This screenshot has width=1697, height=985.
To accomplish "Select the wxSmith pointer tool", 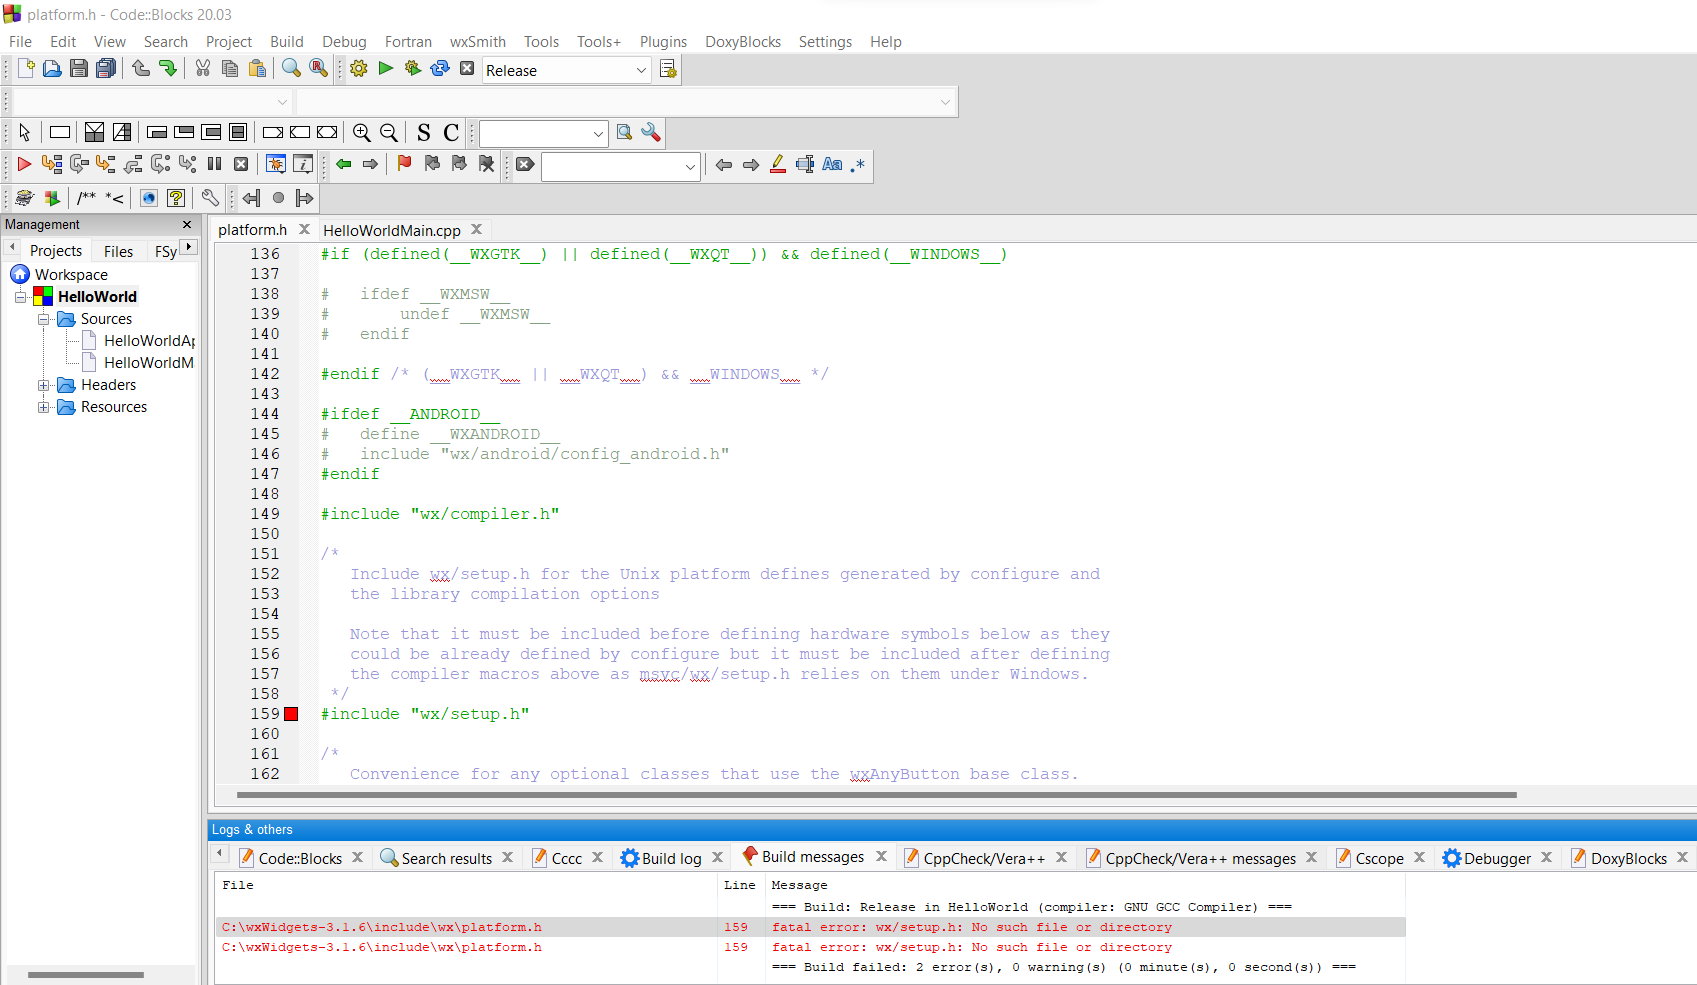I will tap(23, 132).
